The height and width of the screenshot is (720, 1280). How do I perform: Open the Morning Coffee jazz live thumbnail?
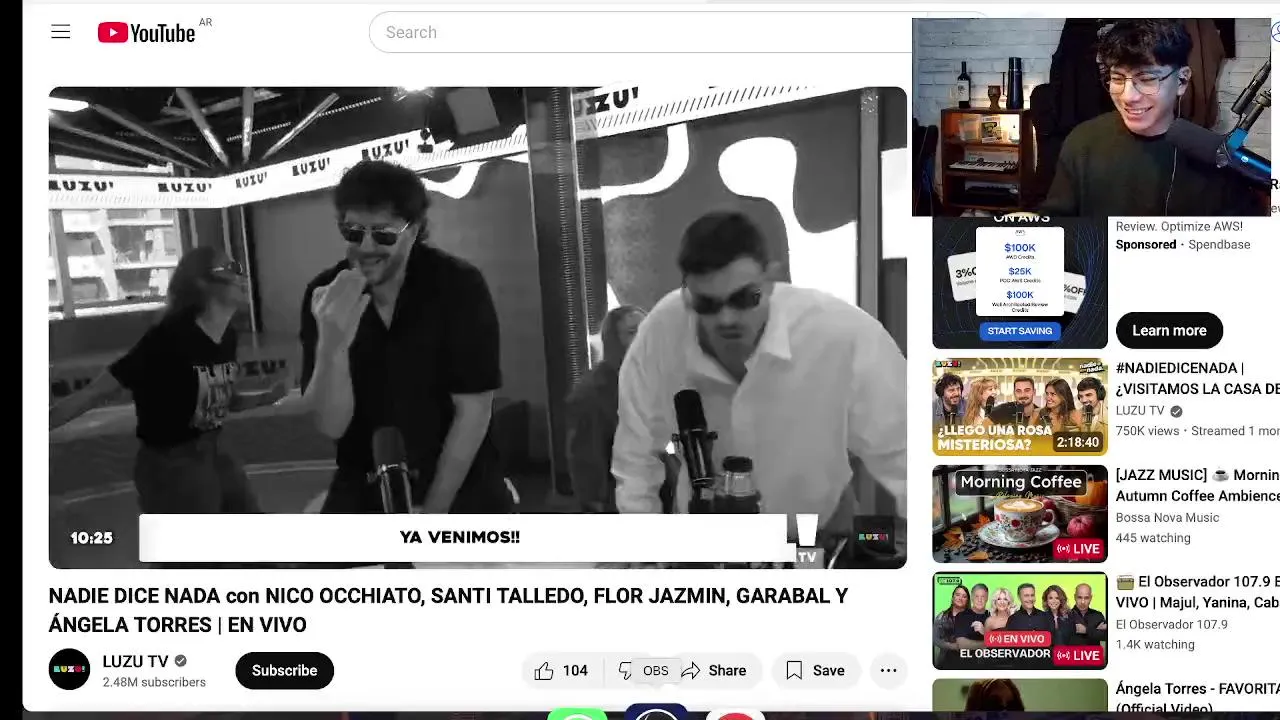1020,514
